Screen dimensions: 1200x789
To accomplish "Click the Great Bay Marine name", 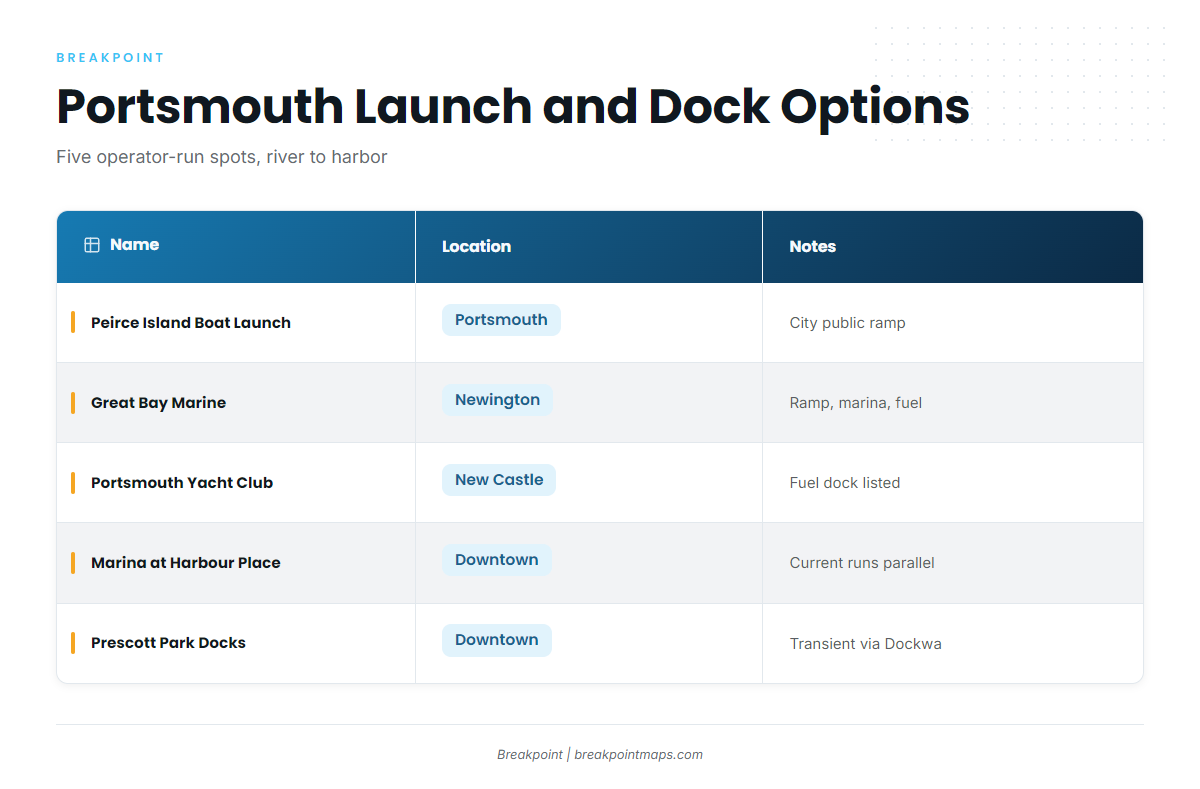I will [x=158, y=403].
